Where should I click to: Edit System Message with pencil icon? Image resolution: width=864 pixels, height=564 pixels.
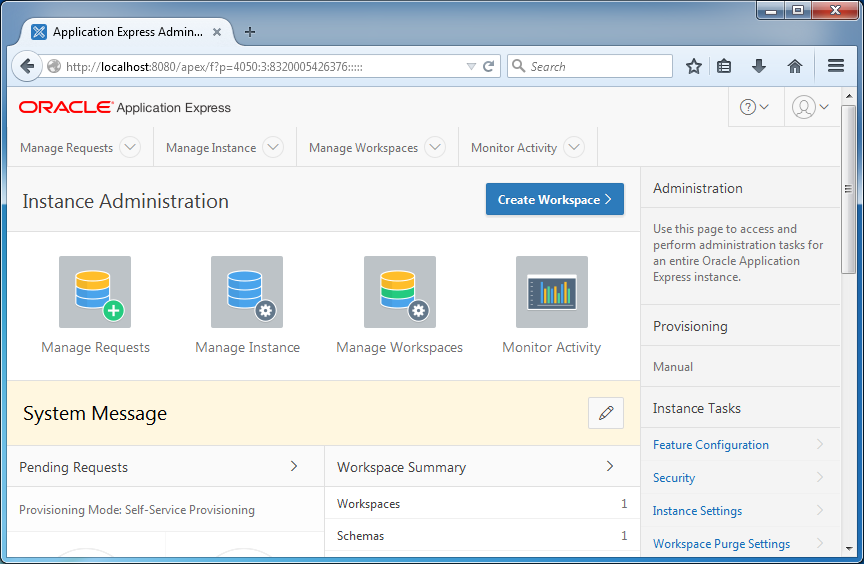[x=606, y=413]
